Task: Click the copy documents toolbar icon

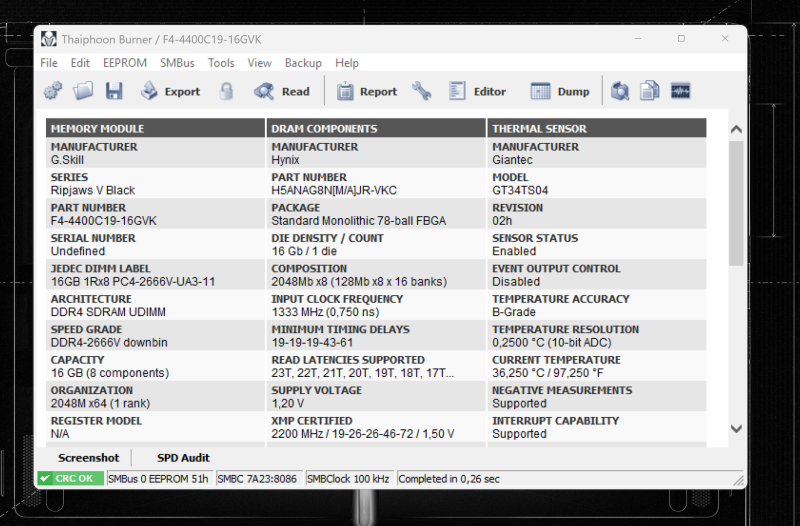Action: click(x=649, y=91)
